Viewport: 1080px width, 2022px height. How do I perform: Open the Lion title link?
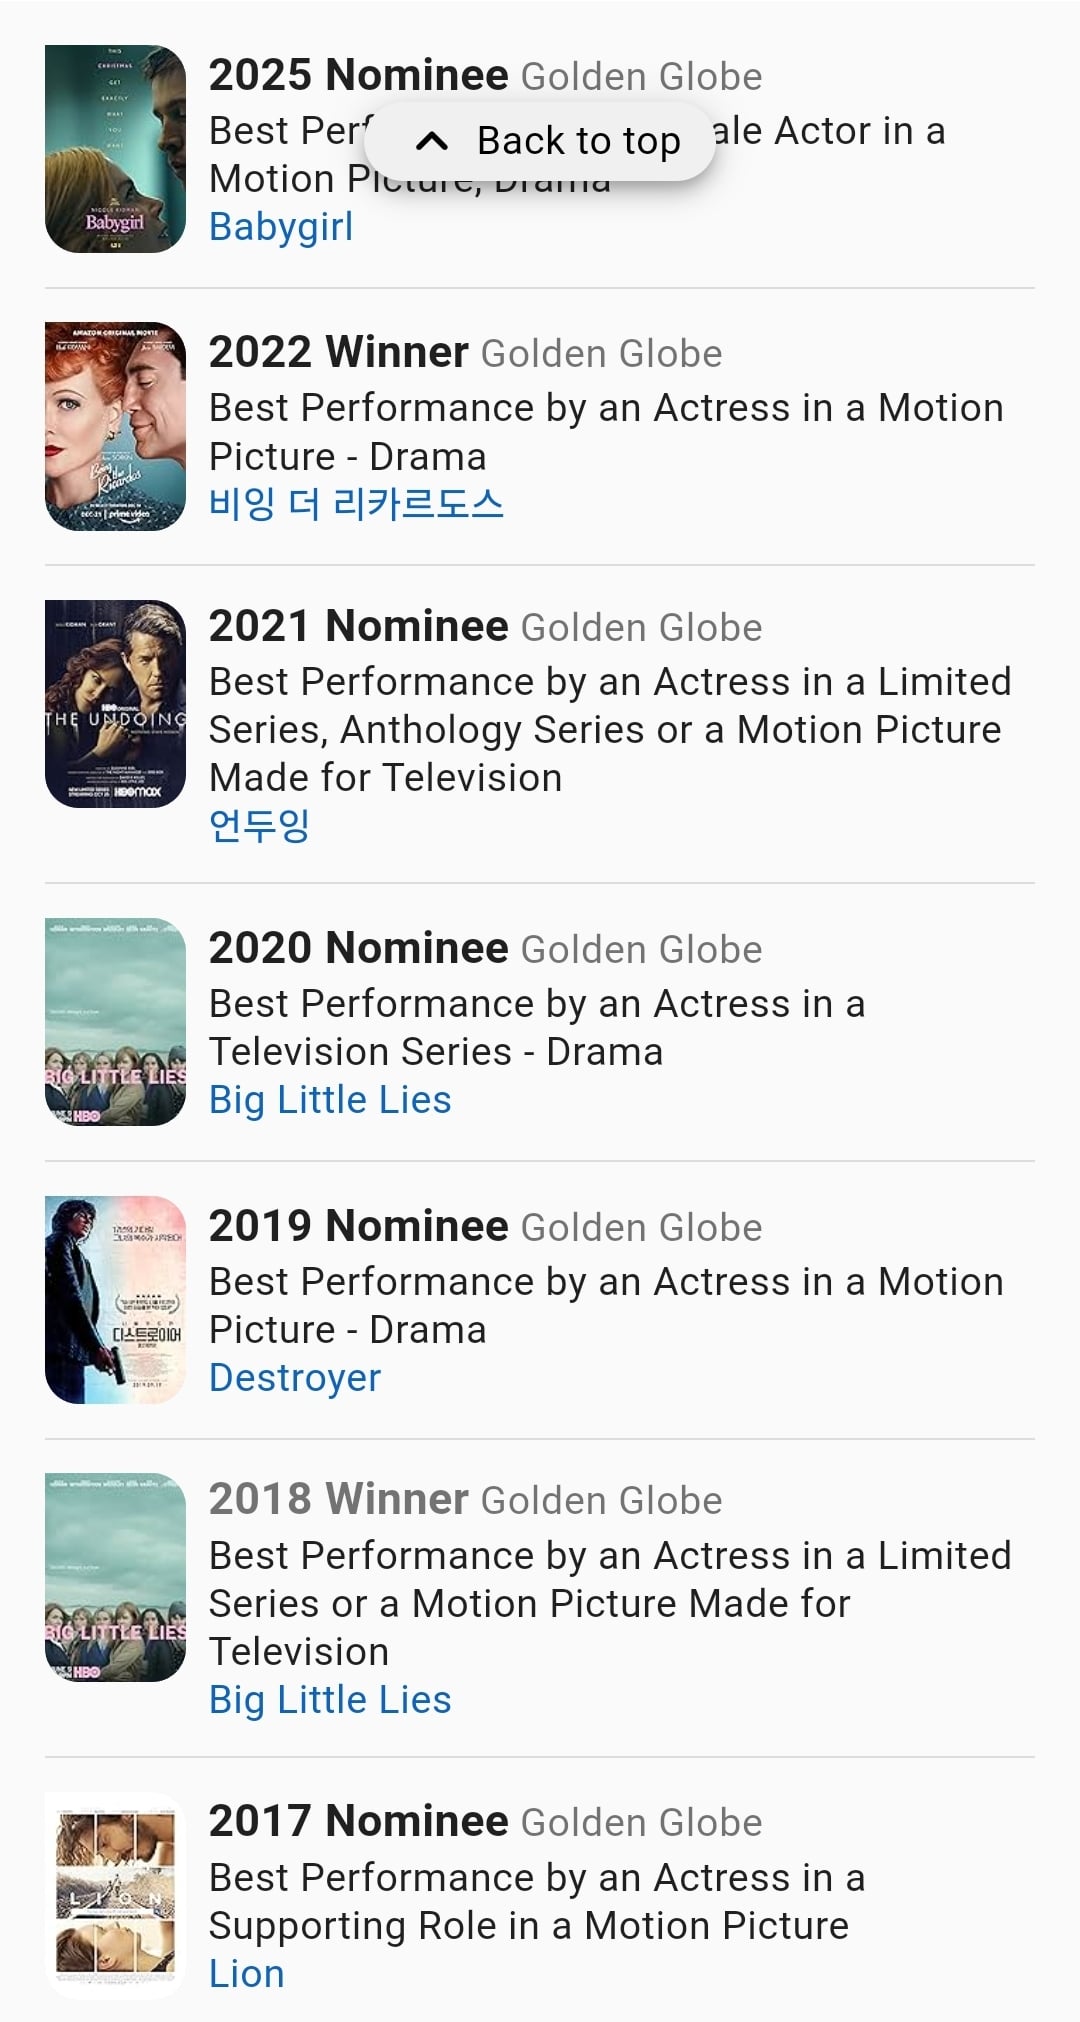247,1974
